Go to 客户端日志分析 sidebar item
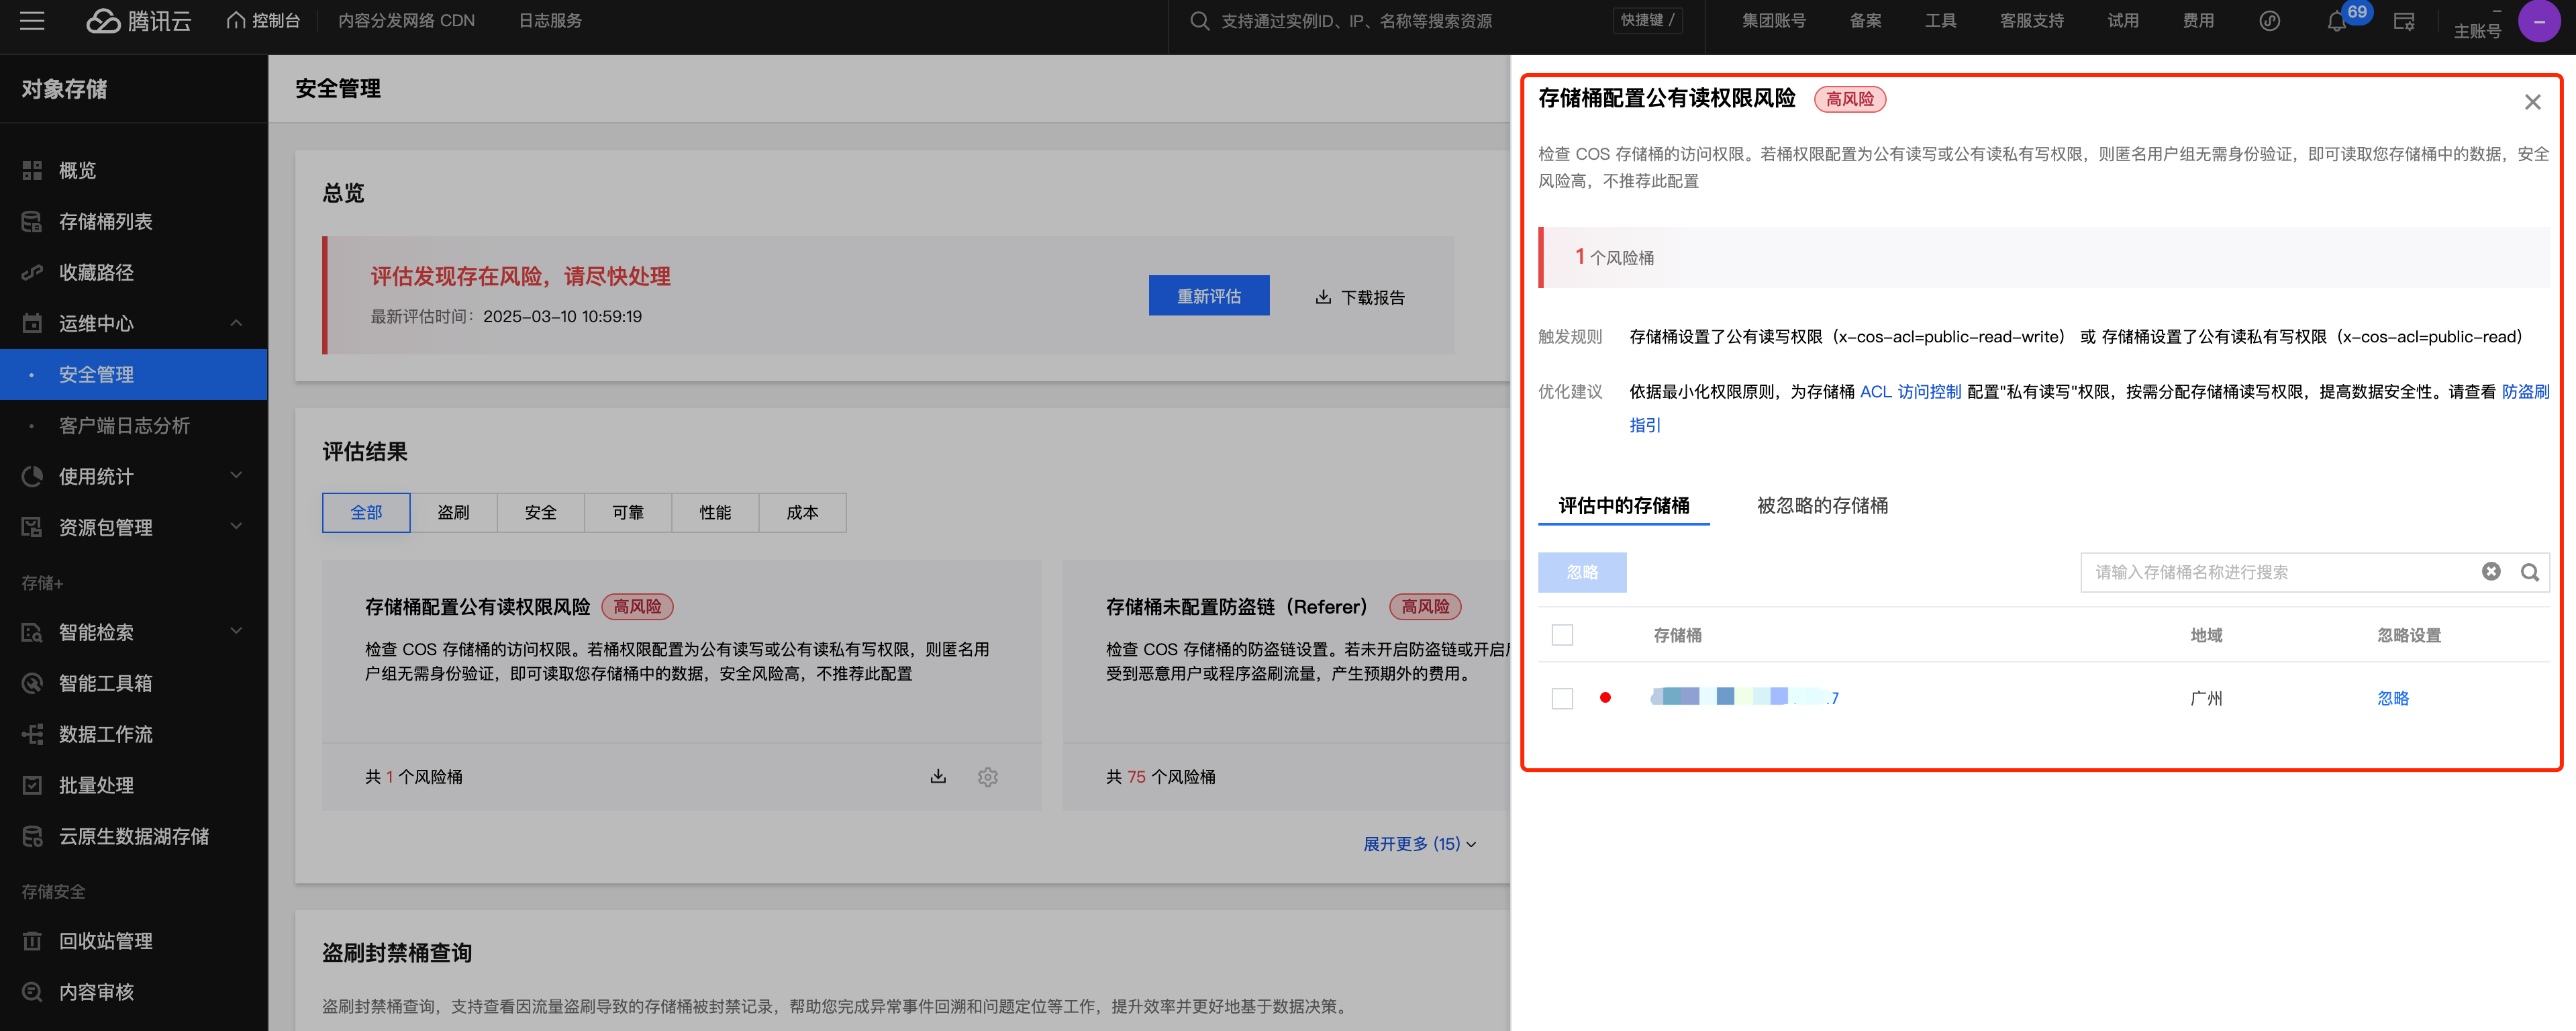This screenshot has height=1031, width=2576. [x=134, y=425]
